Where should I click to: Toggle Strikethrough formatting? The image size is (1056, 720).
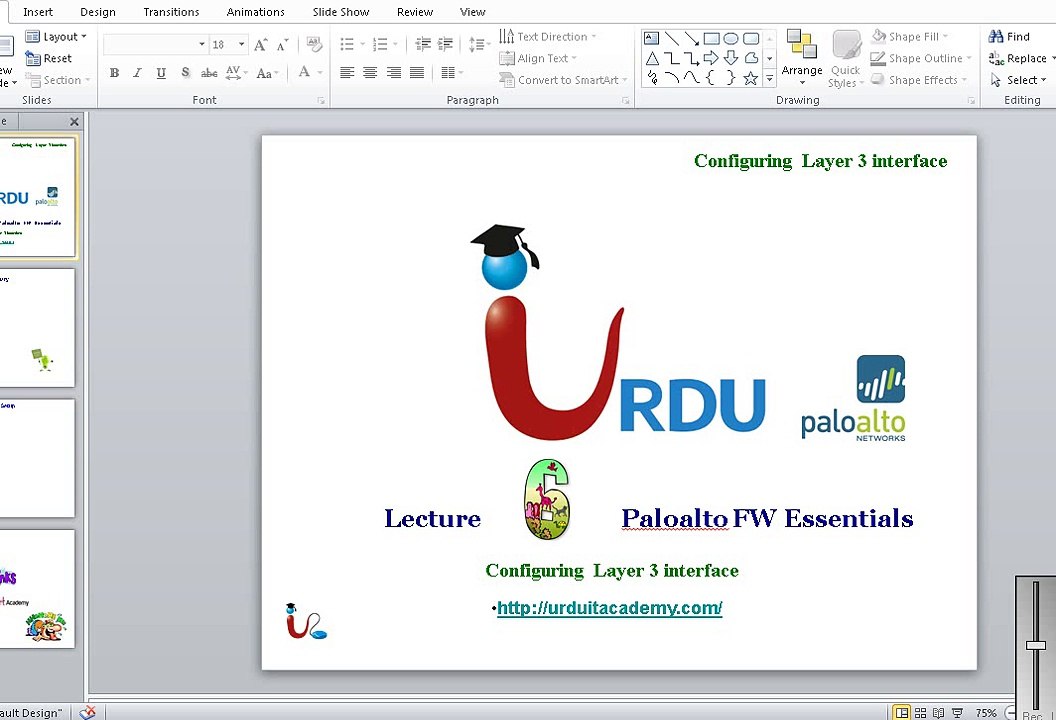point(209,73)
